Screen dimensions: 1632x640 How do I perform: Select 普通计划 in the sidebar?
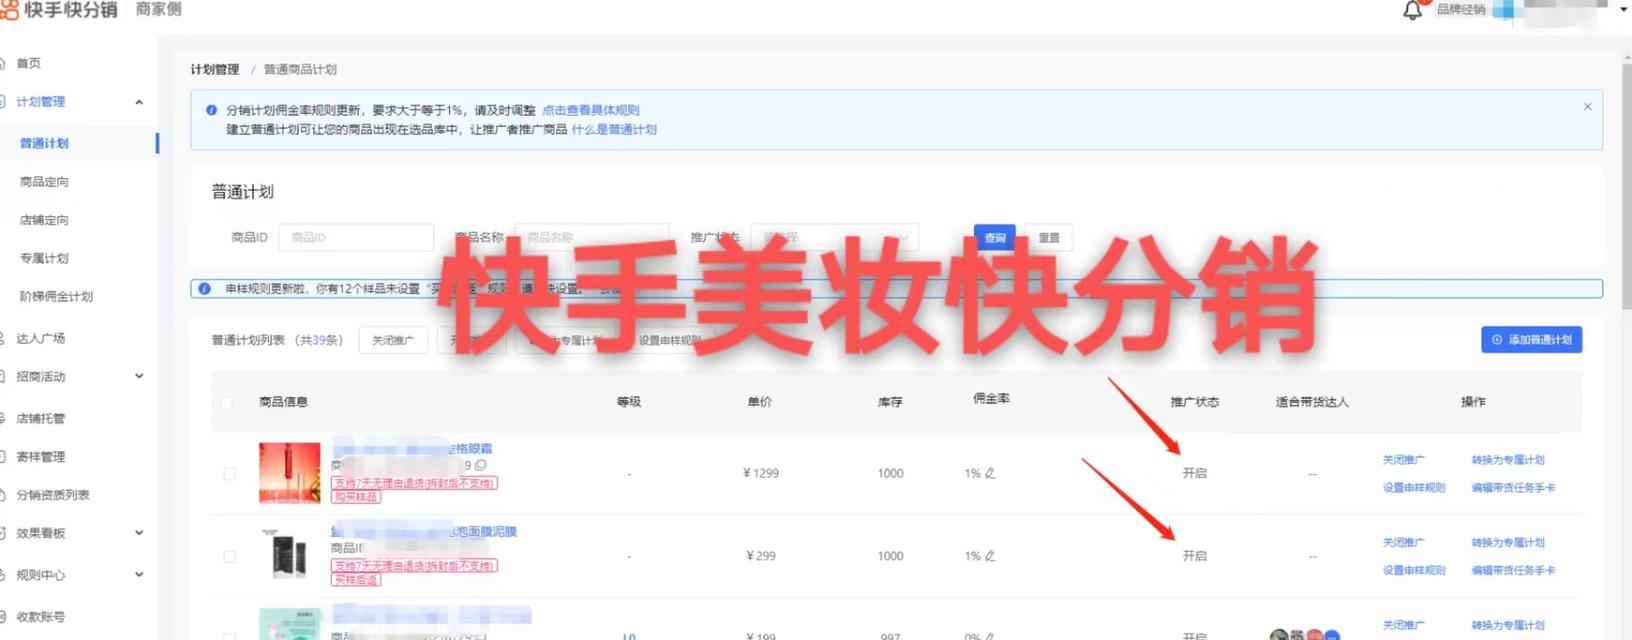click(x=44, y=143)
